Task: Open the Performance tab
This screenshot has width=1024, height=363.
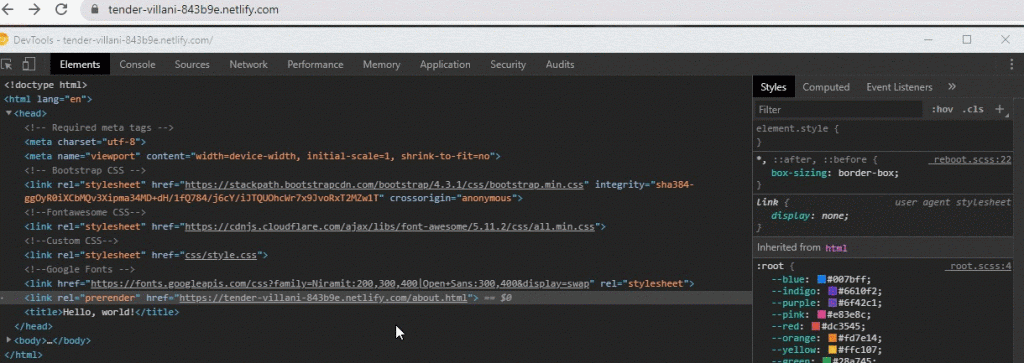Action: [x=315, y=64]
